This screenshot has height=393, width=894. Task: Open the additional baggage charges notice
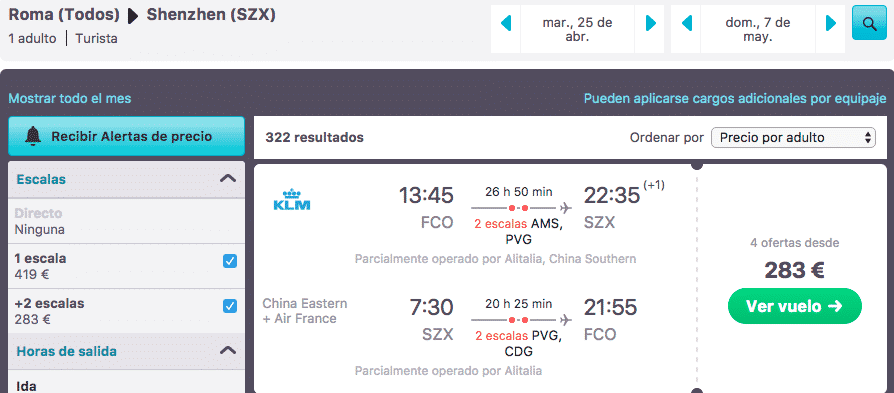click(x=735, y=99)
